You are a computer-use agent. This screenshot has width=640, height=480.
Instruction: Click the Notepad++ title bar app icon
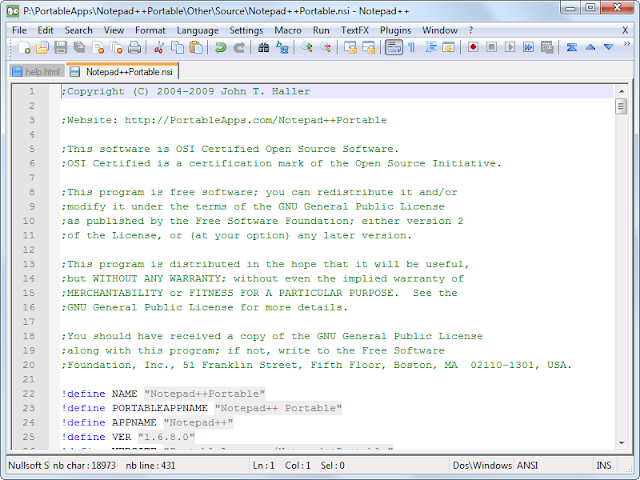tap(13, 11)
